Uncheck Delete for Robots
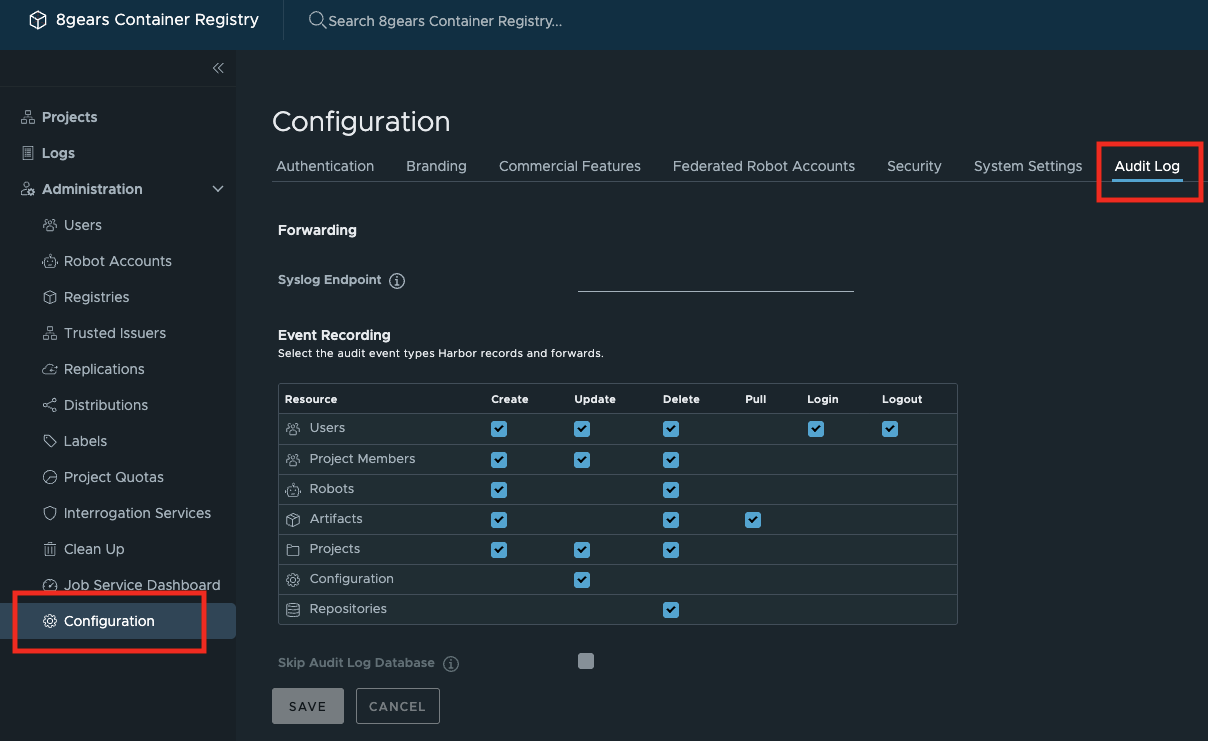The width and height of the screenshot is (1208, 741). coord(671,490)
